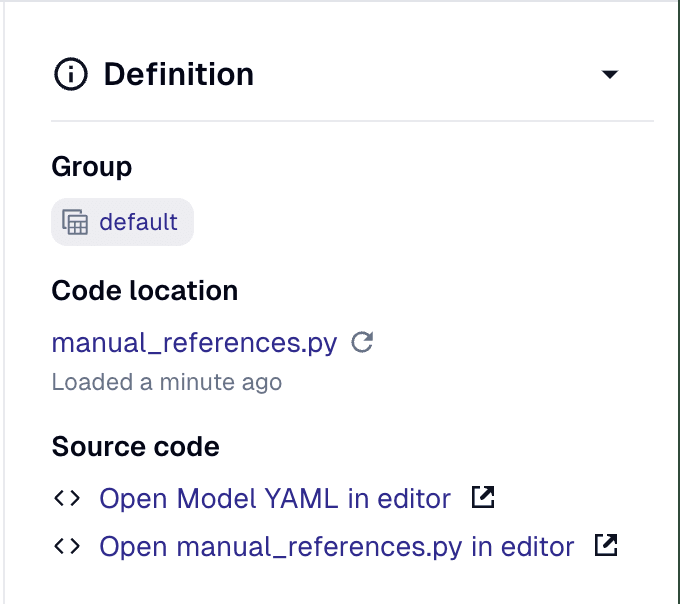The image size is (680, 604).
Task: Open manual_references.py in editor
Action: (337, 547)
